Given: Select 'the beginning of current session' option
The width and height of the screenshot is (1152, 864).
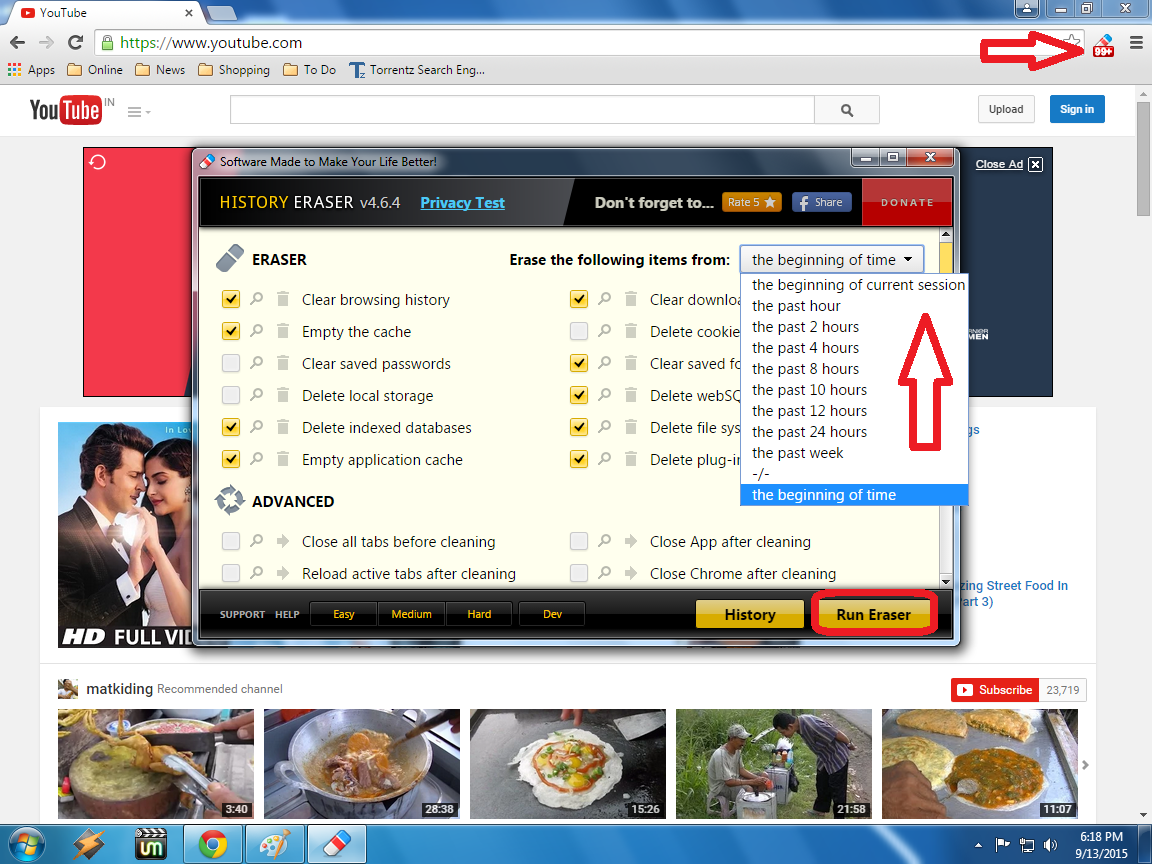Looking at the screenshot, I should click(x=854, y=285).
